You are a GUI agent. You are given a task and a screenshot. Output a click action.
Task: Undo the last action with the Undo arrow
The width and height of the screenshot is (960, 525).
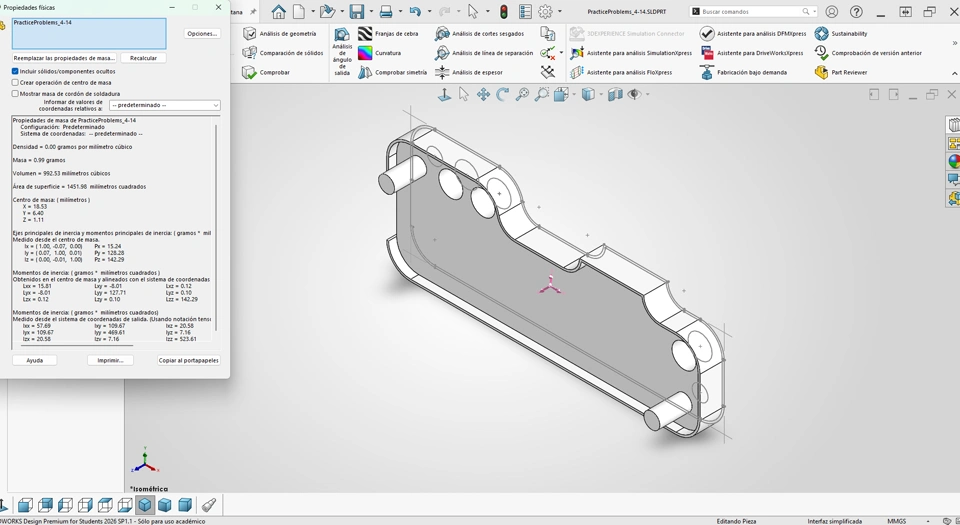coord(415,12)
